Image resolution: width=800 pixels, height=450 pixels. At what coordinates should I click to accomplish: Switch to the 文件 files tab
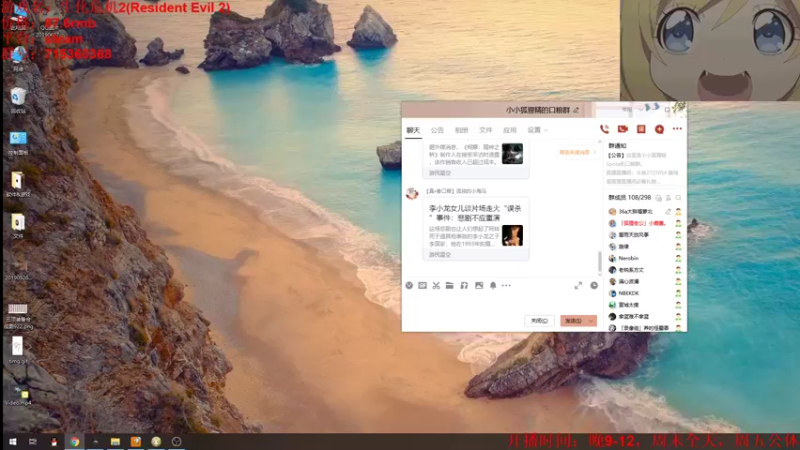(485, 130)
